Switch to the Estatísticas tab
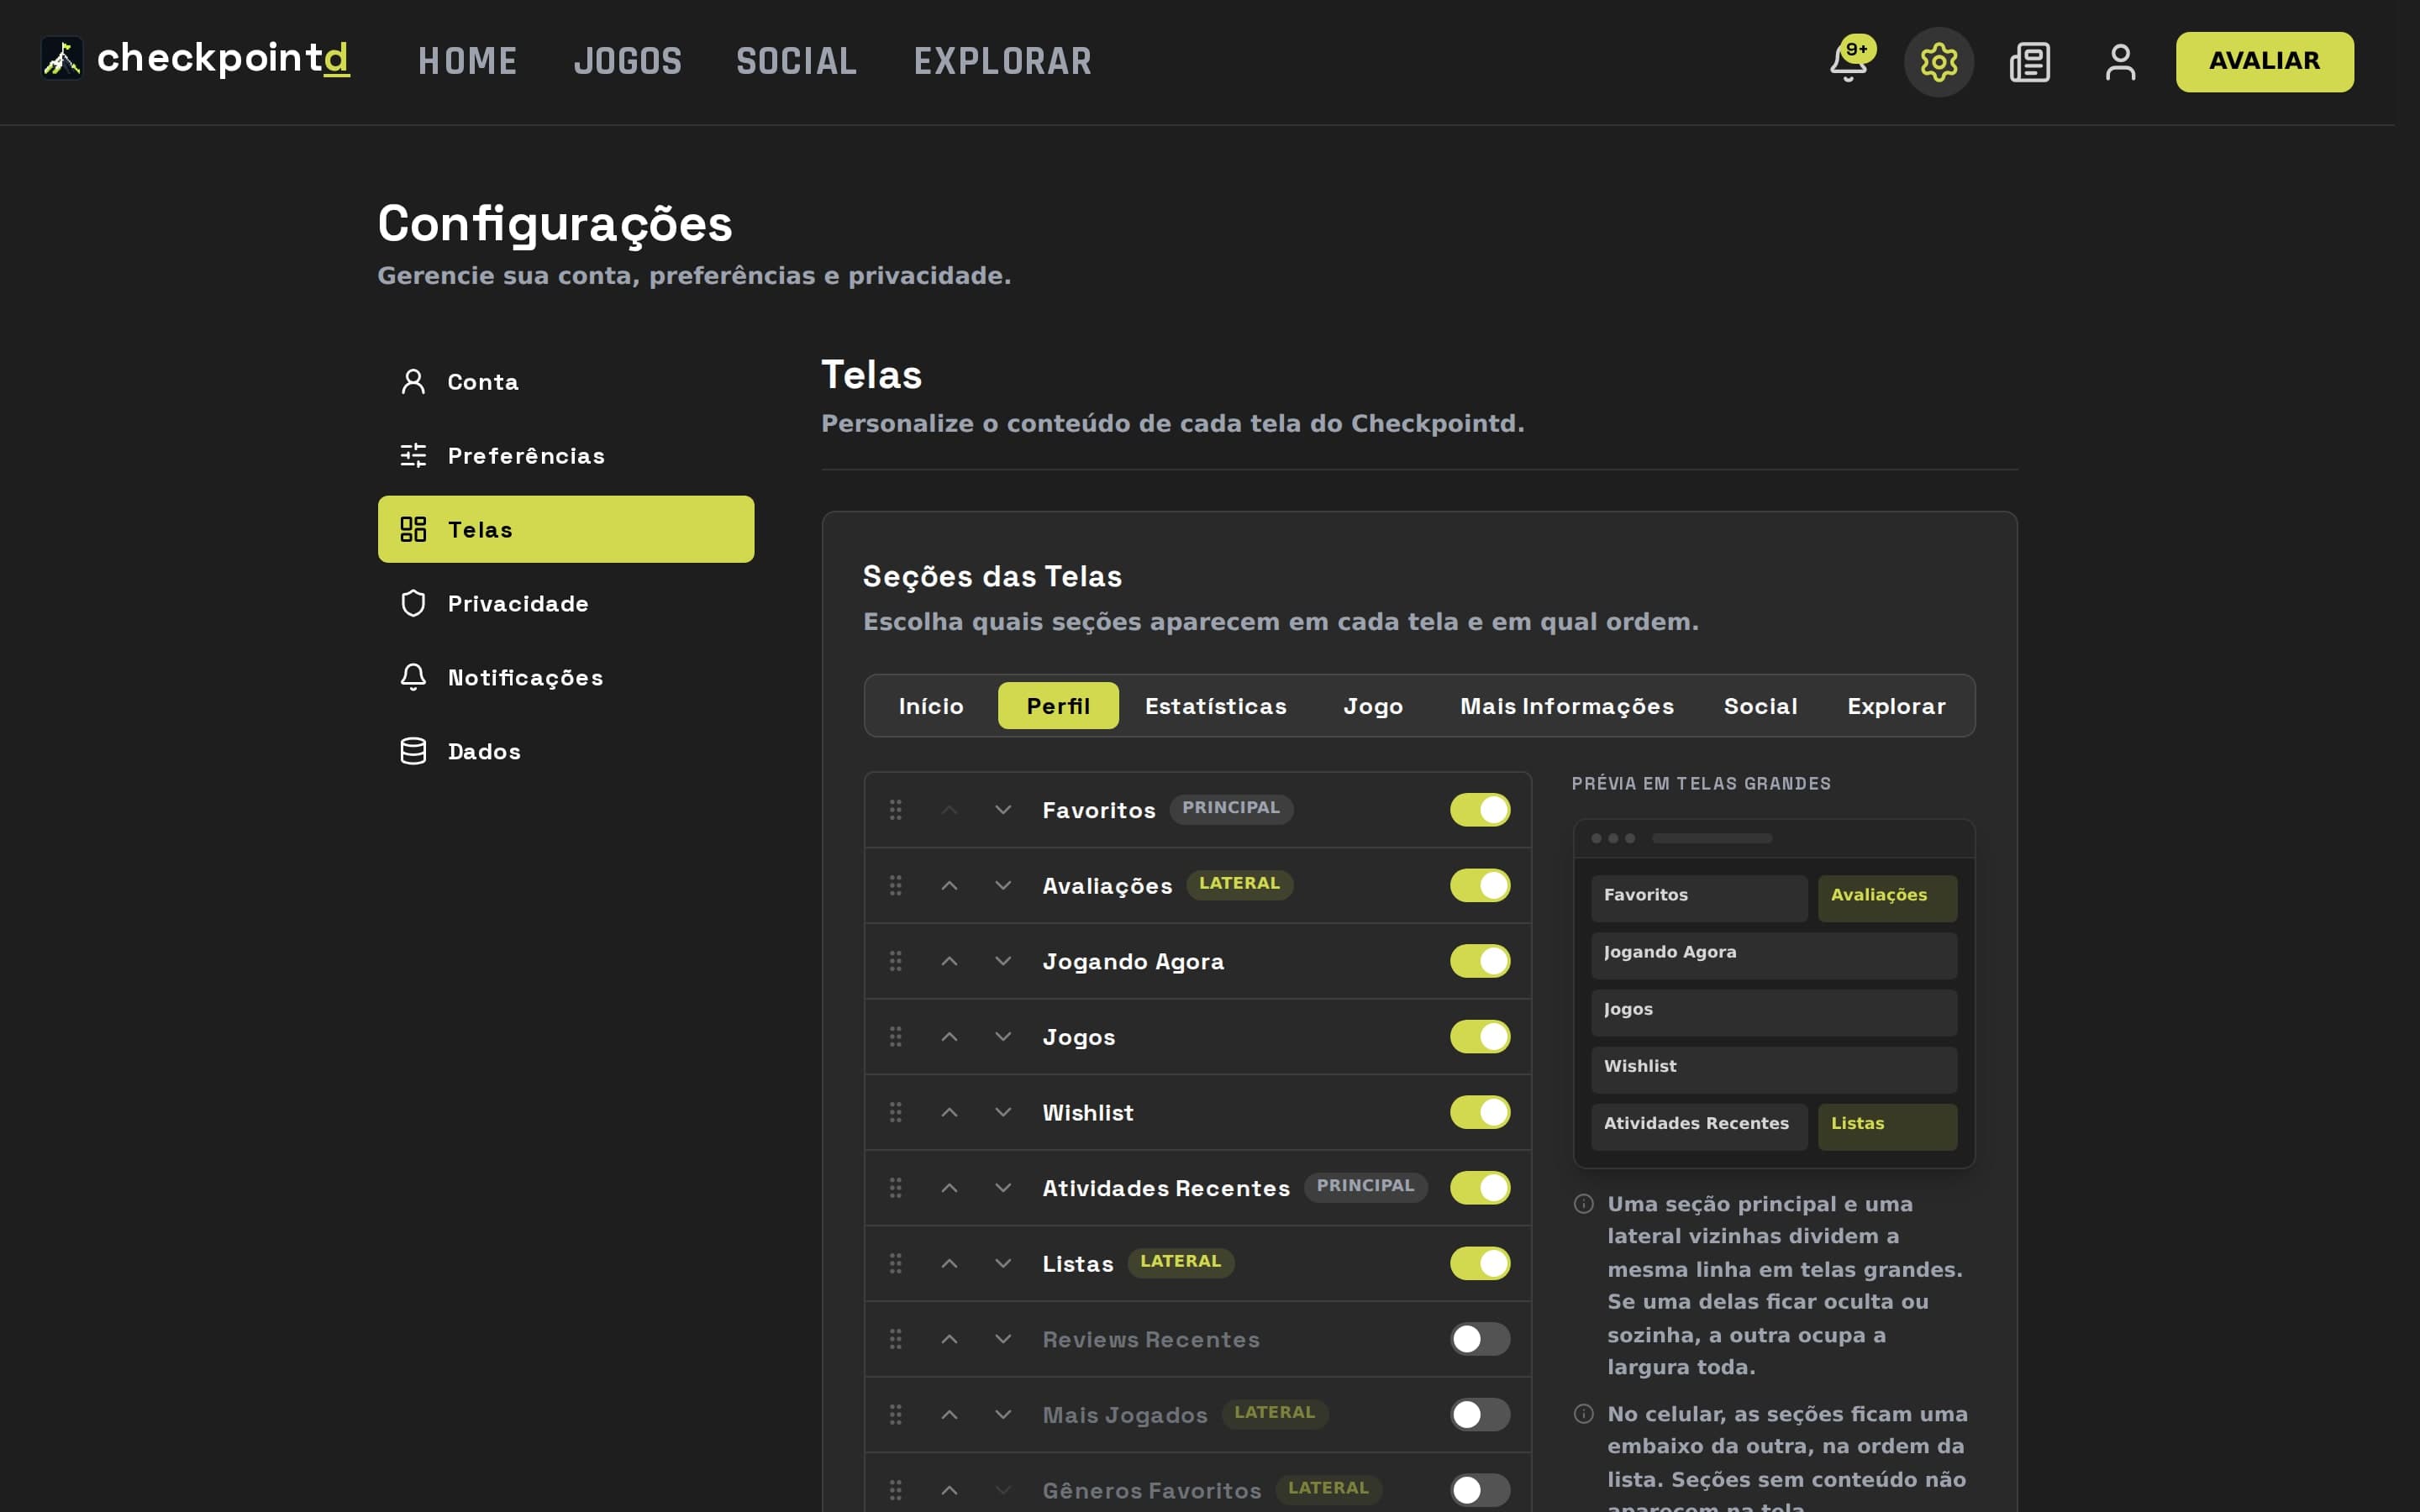The width and height of the screenshot is (2420, 1512). pyautogui.click(x=1215, y=705)
